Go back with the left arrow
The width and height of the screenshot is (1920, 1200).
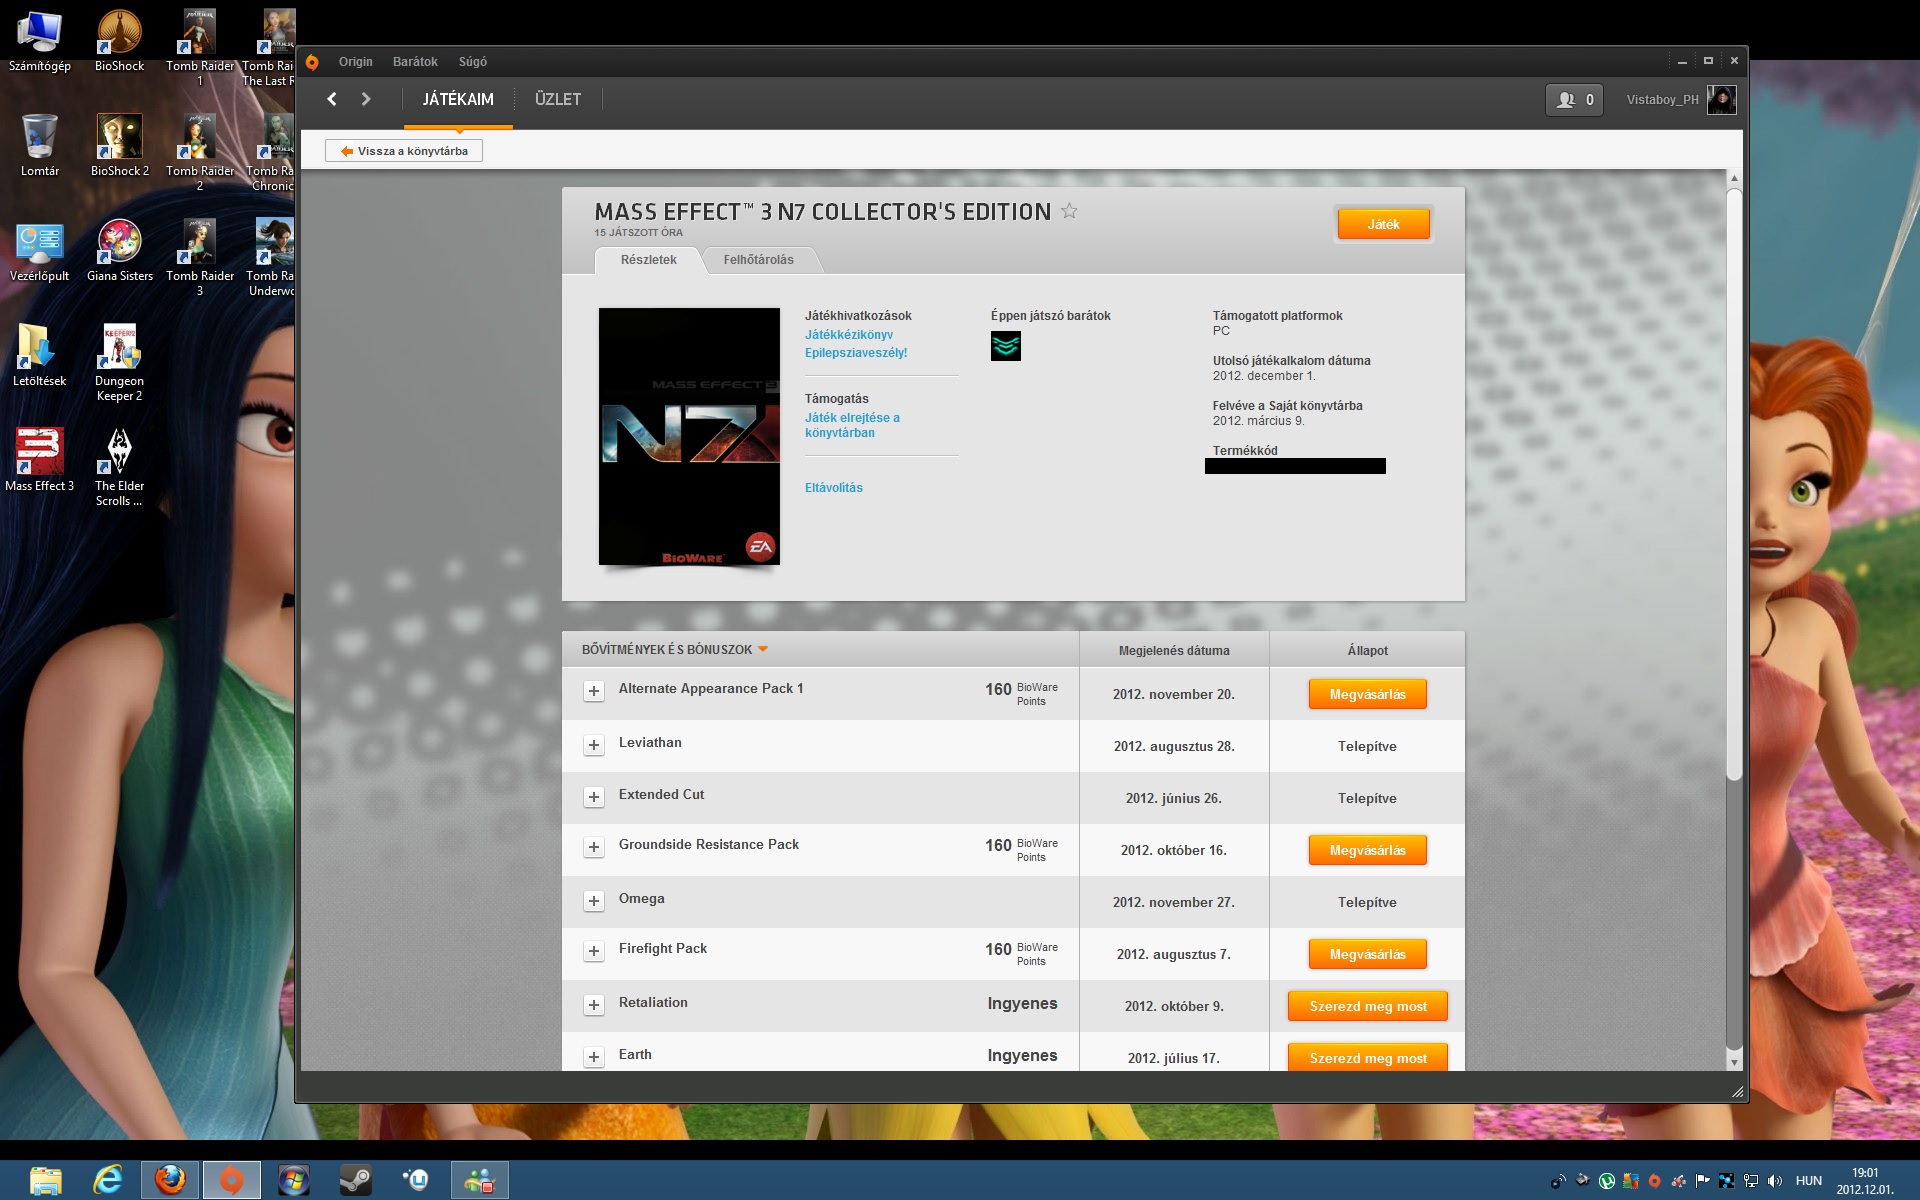pyautogui.click(x=332, y=99)
